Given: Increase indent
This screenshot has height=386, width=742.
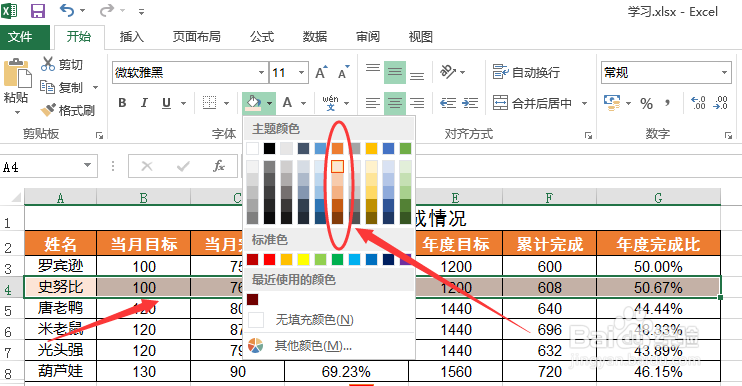Looking at the screenshot, I should click(470, 103).
